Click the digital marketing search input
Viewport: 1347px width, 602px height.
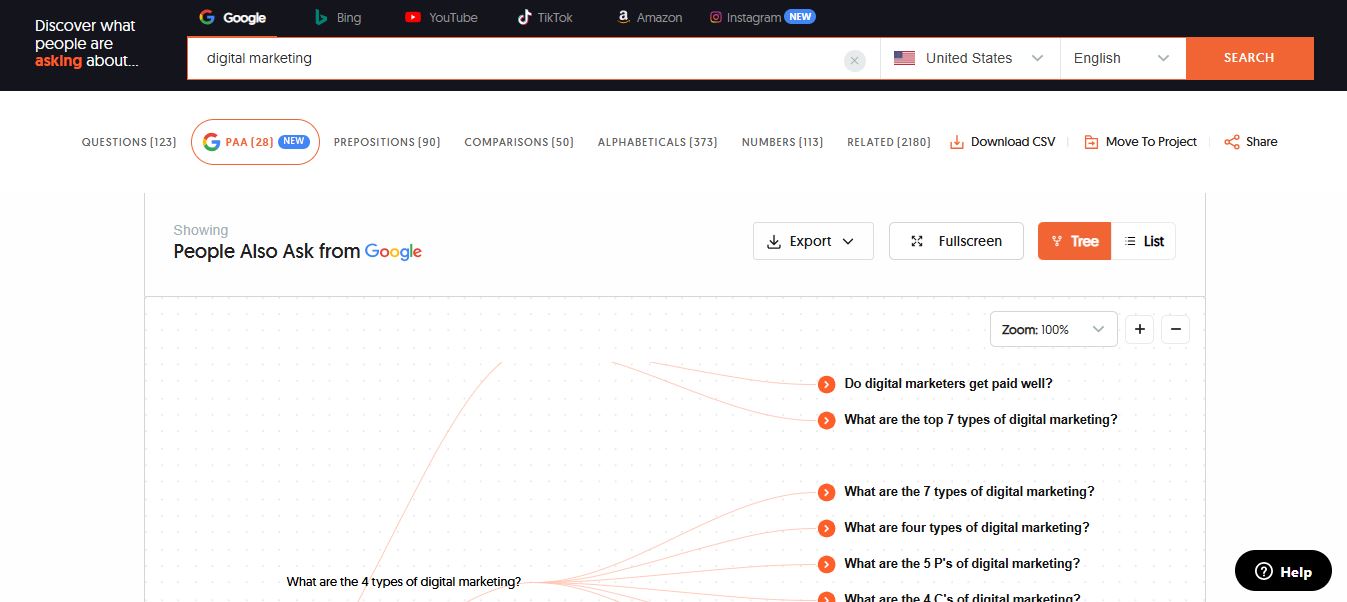point(515,58)
